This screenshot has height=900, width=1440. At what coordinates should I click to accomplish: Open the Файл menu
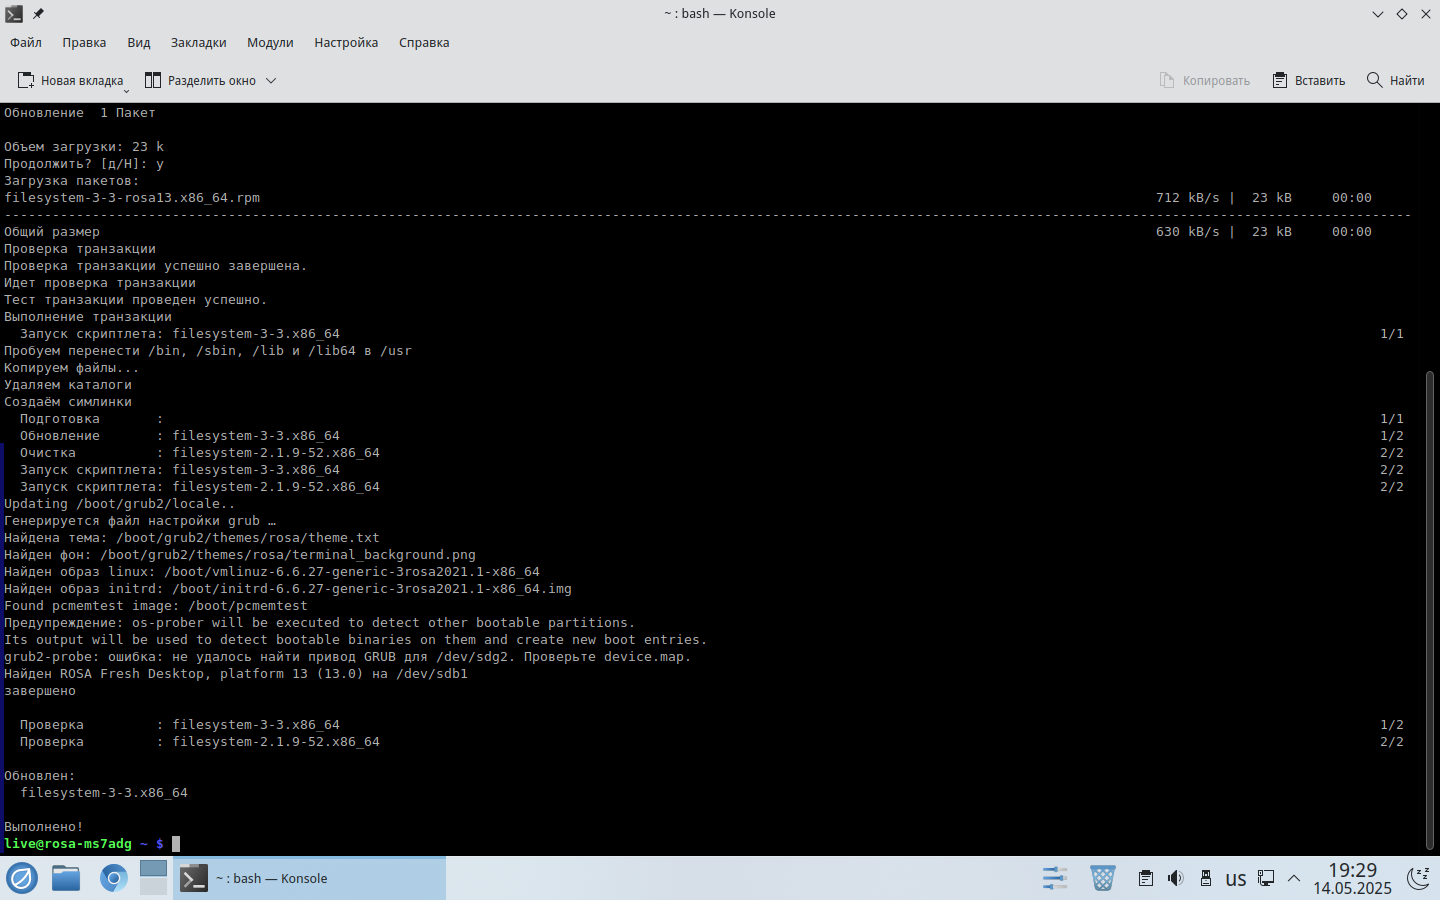pyautogui.click(x=26, y=43)
